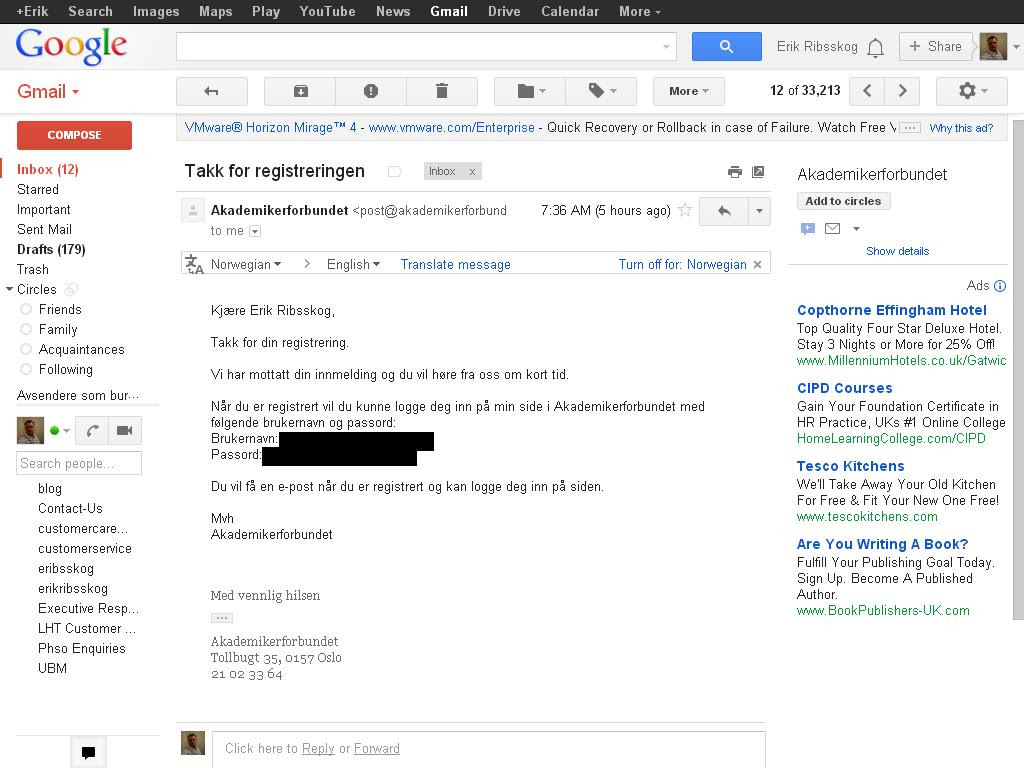Open Starred folder

(38, 189)
